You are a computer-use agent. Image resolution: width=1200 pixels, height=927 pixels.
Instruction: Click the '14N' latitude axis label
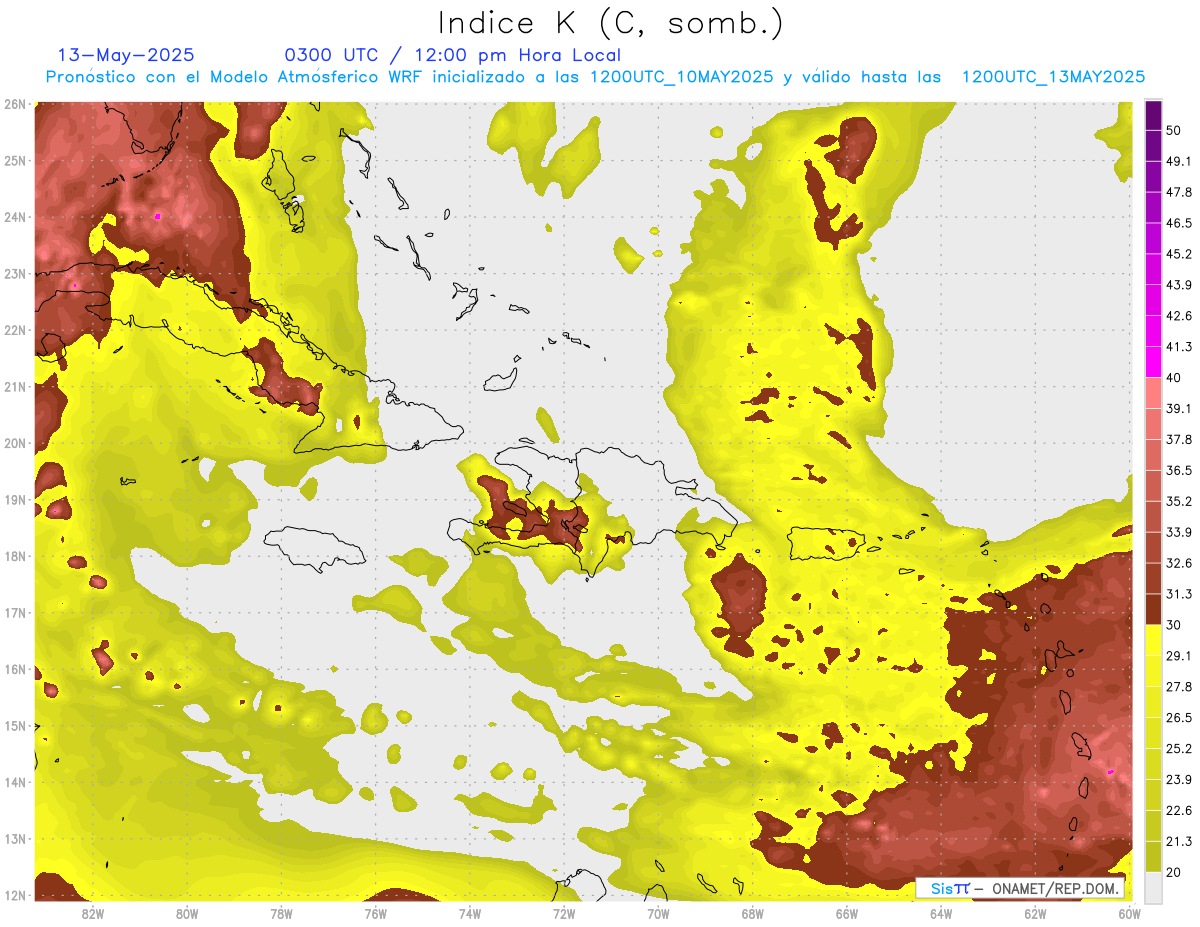click(x=15, y=782)
